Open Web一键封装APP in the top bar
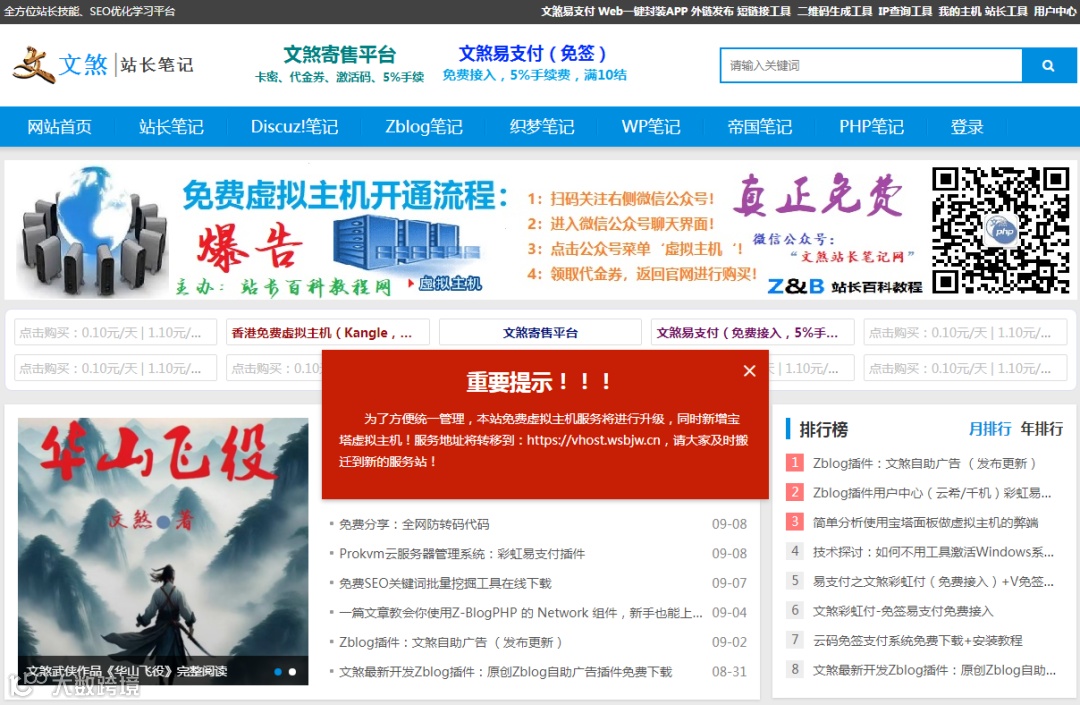This screenshot has width=1080, height=705. [643, 11]
